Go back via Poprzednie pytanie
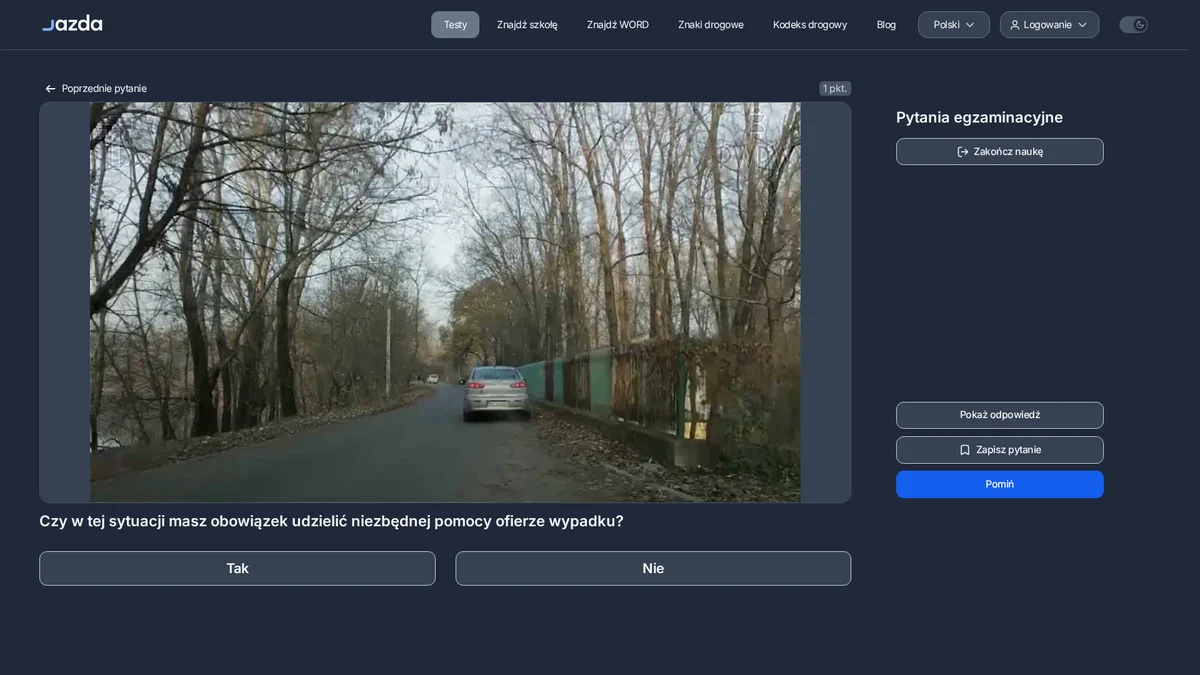The height and width of the screenshot is (675, 1200). [96, 88]
